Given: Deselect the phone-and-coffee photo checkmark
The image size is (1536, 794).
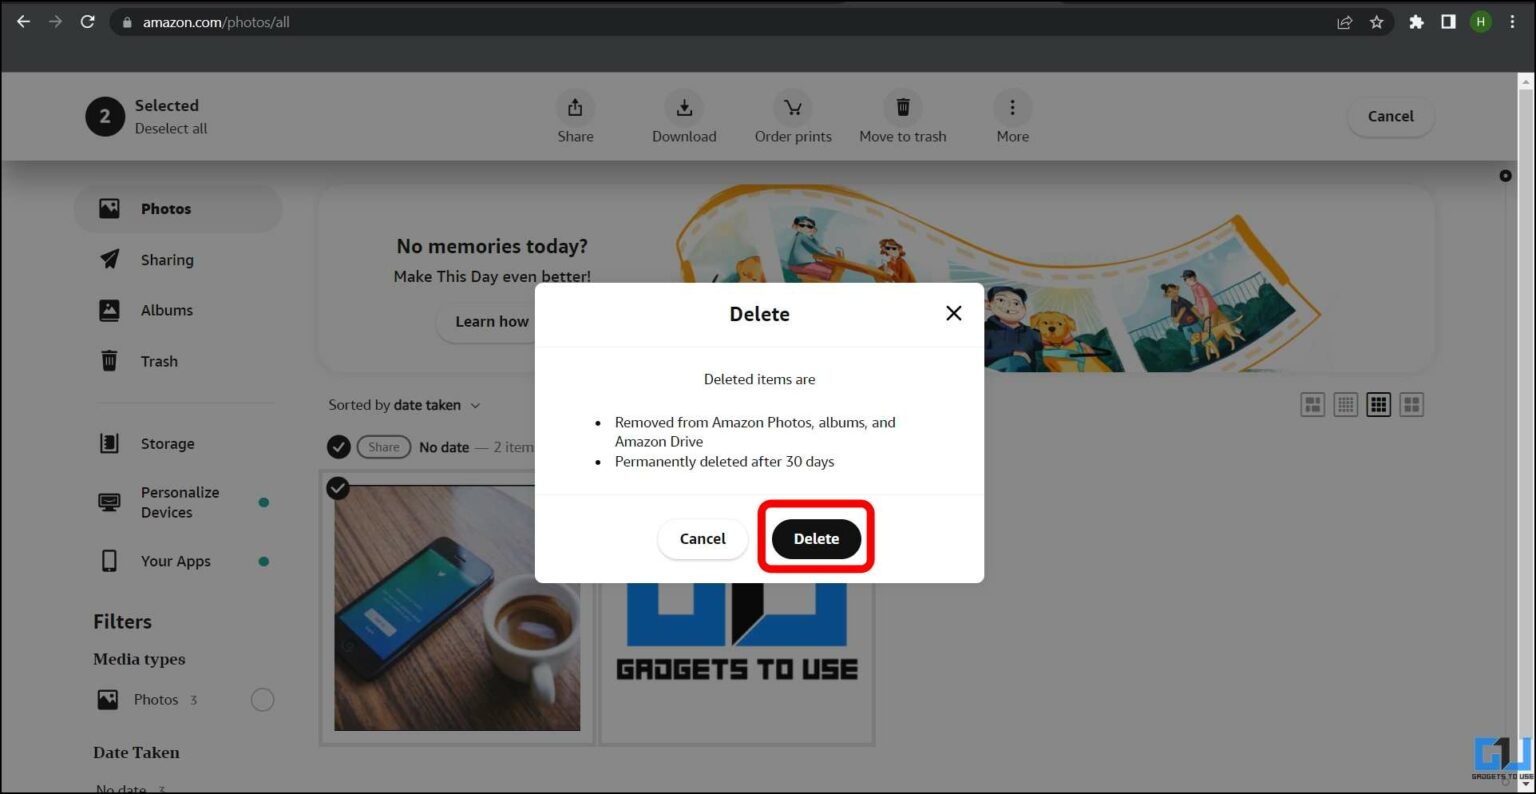Looking at the screenshot, I should click(x=337, y=488).
